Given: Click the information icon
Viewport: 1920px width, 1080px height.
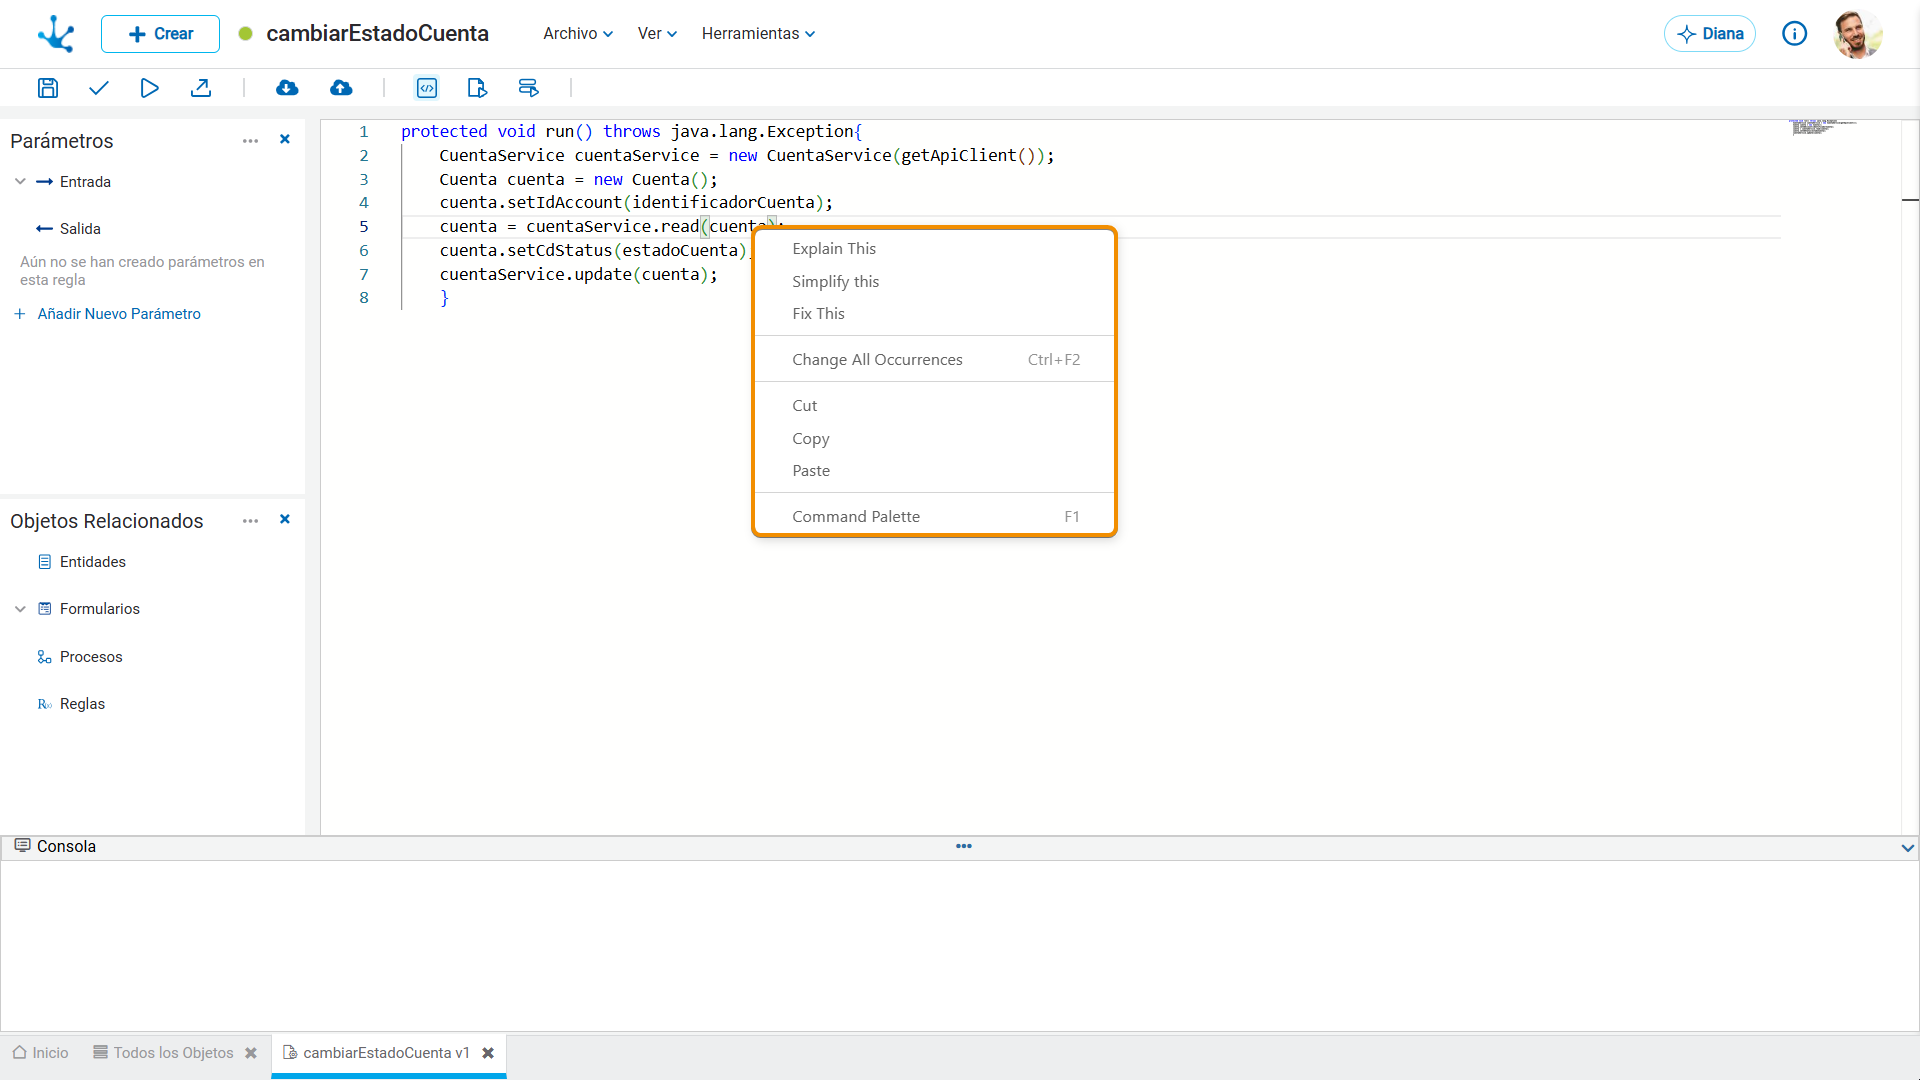Looking at the screenshot, I should pos(1795,34).
